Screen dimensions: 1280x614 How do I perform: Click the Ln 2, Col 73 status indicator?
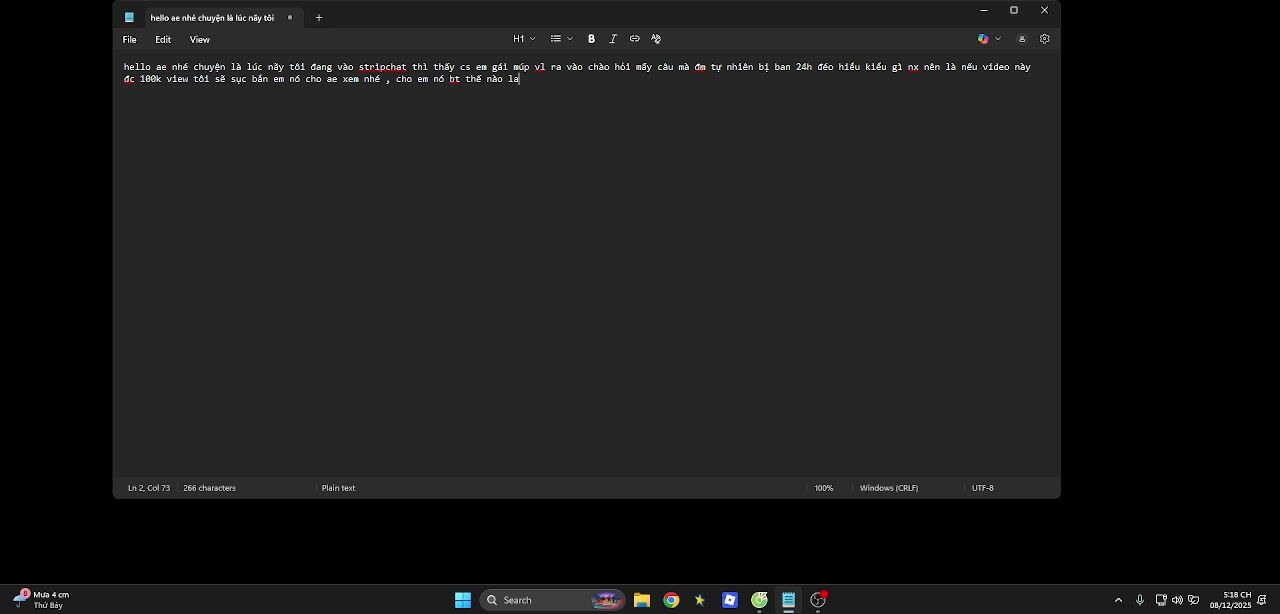(149, 488)
